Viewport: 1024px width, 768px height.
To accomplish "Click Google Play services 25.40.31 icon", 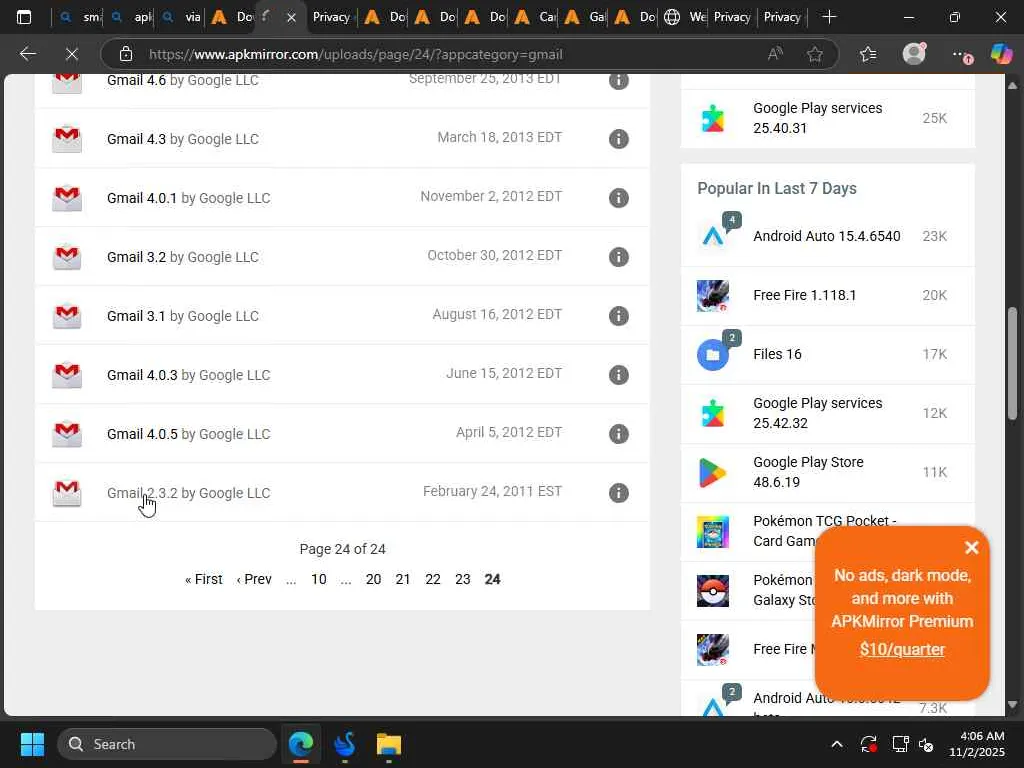I will [x=713, y=118].
